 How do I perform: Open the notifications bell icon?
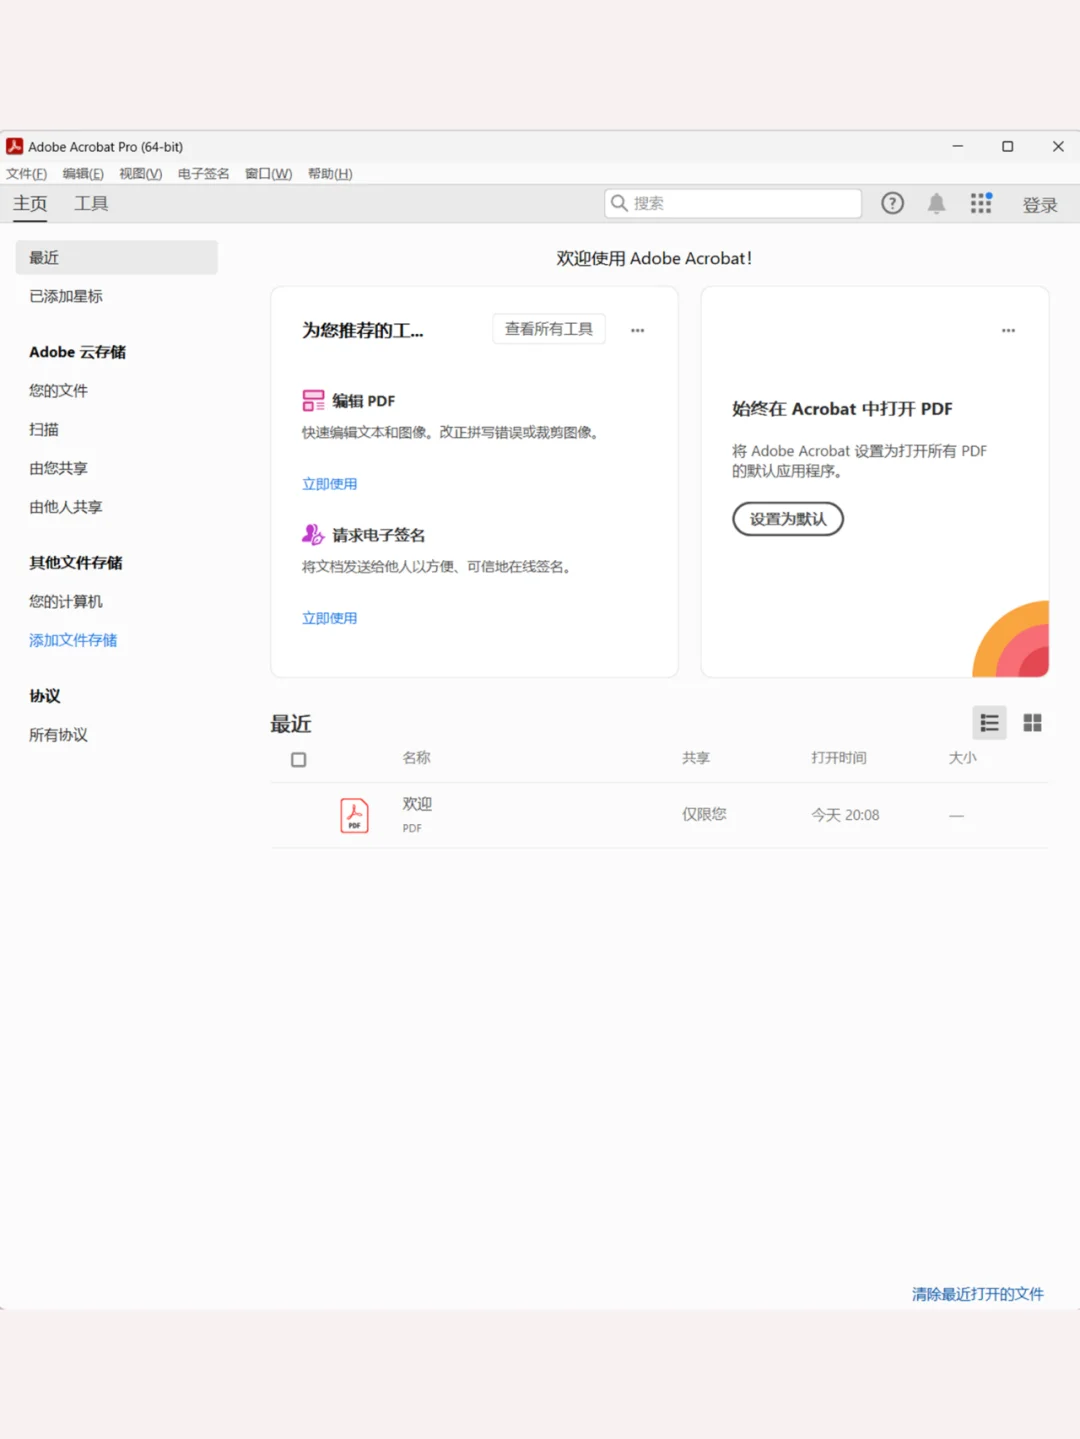936,203
